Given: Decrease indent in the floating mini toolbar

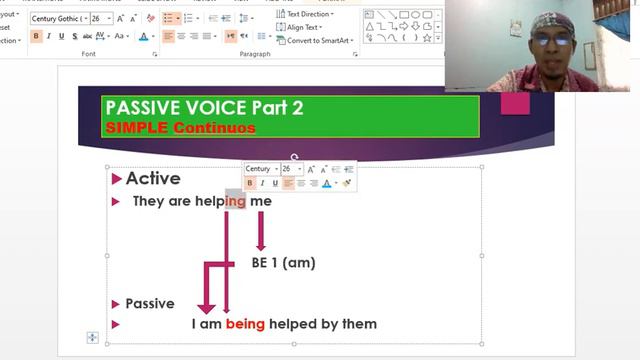Looking at the screenshot, I should coord(336,169).
